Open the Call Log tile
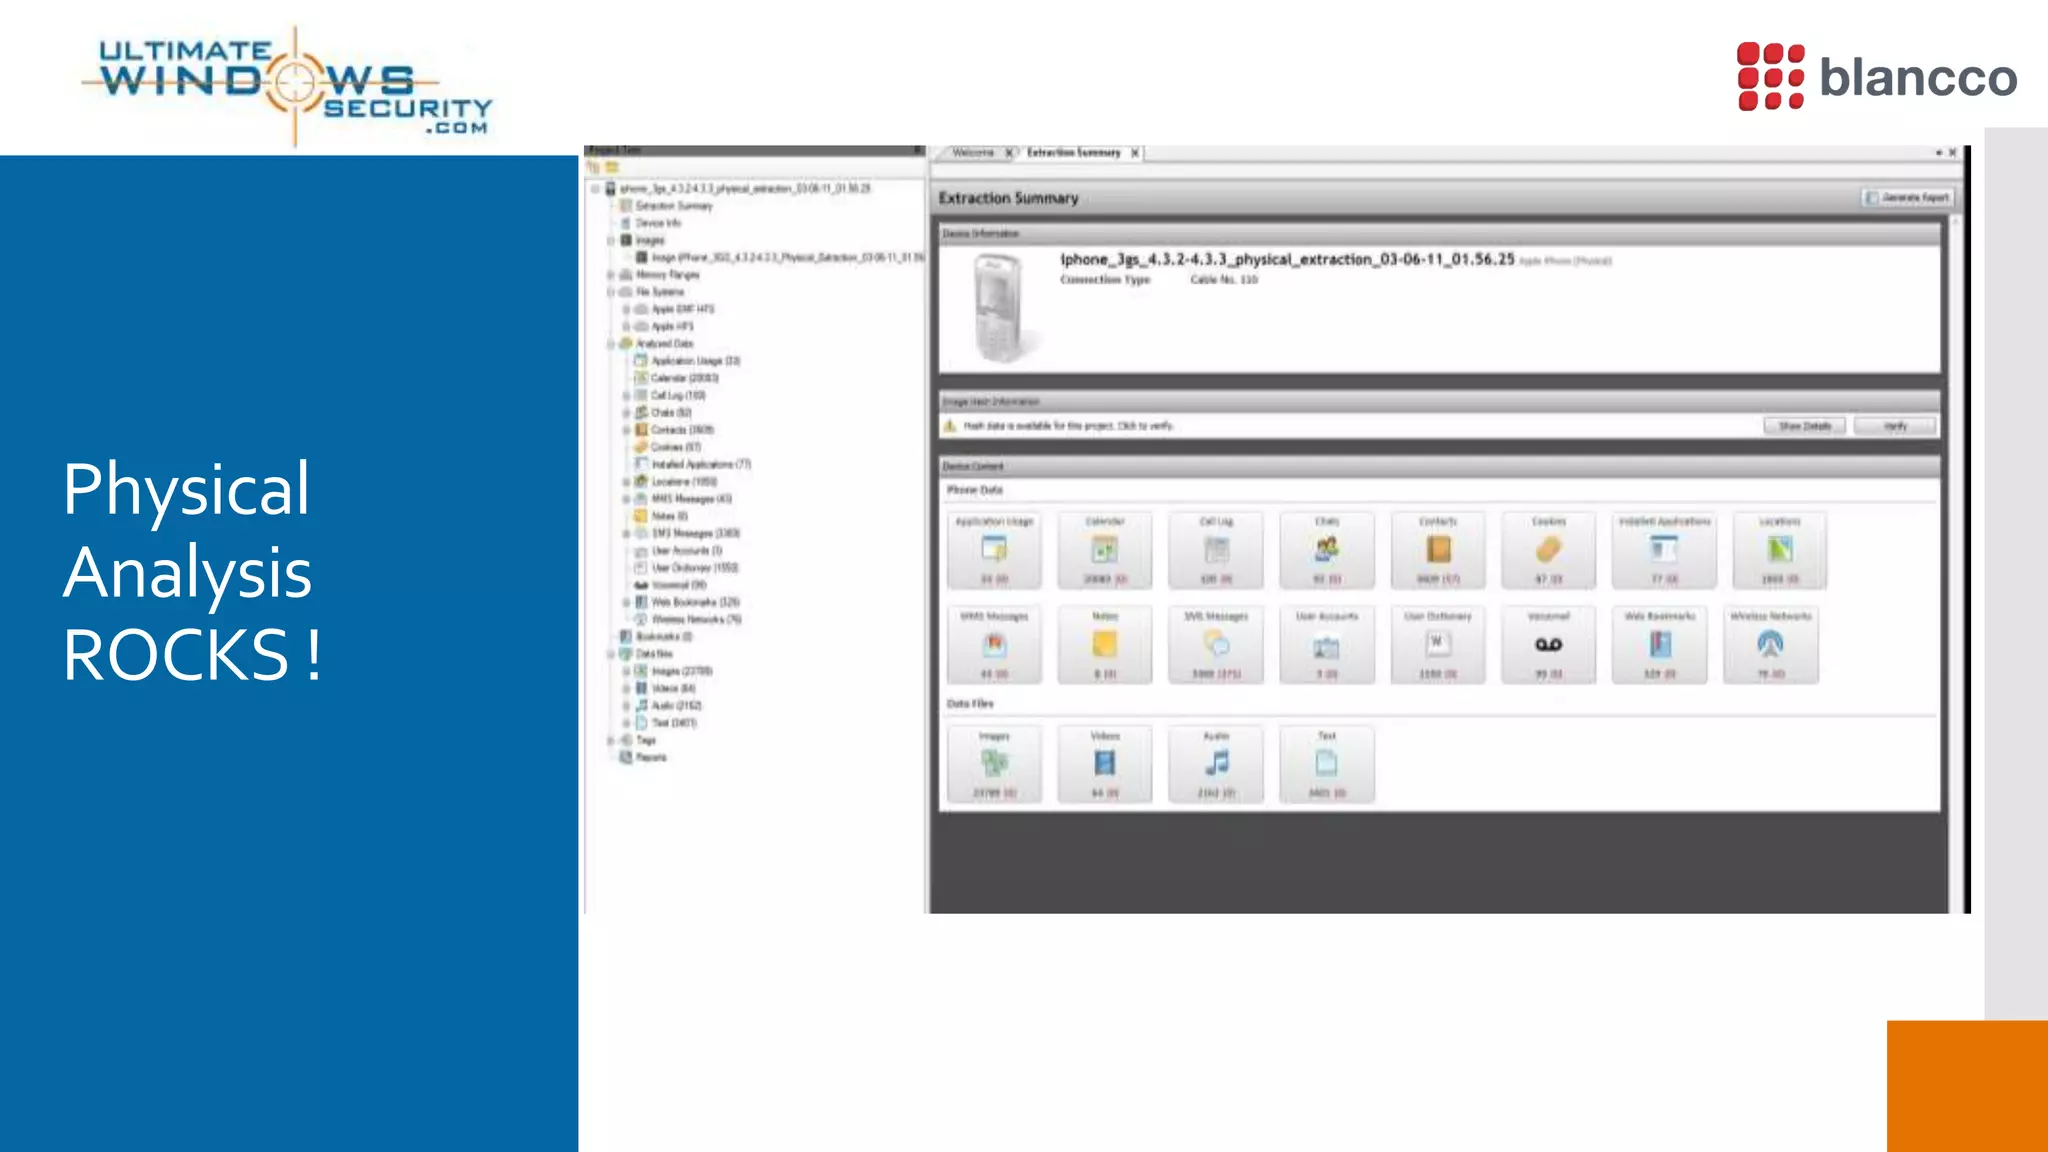Image resolution: width=2048 pixels, height=1152 pixels. pyautogui.click(x=1216, y=550)
